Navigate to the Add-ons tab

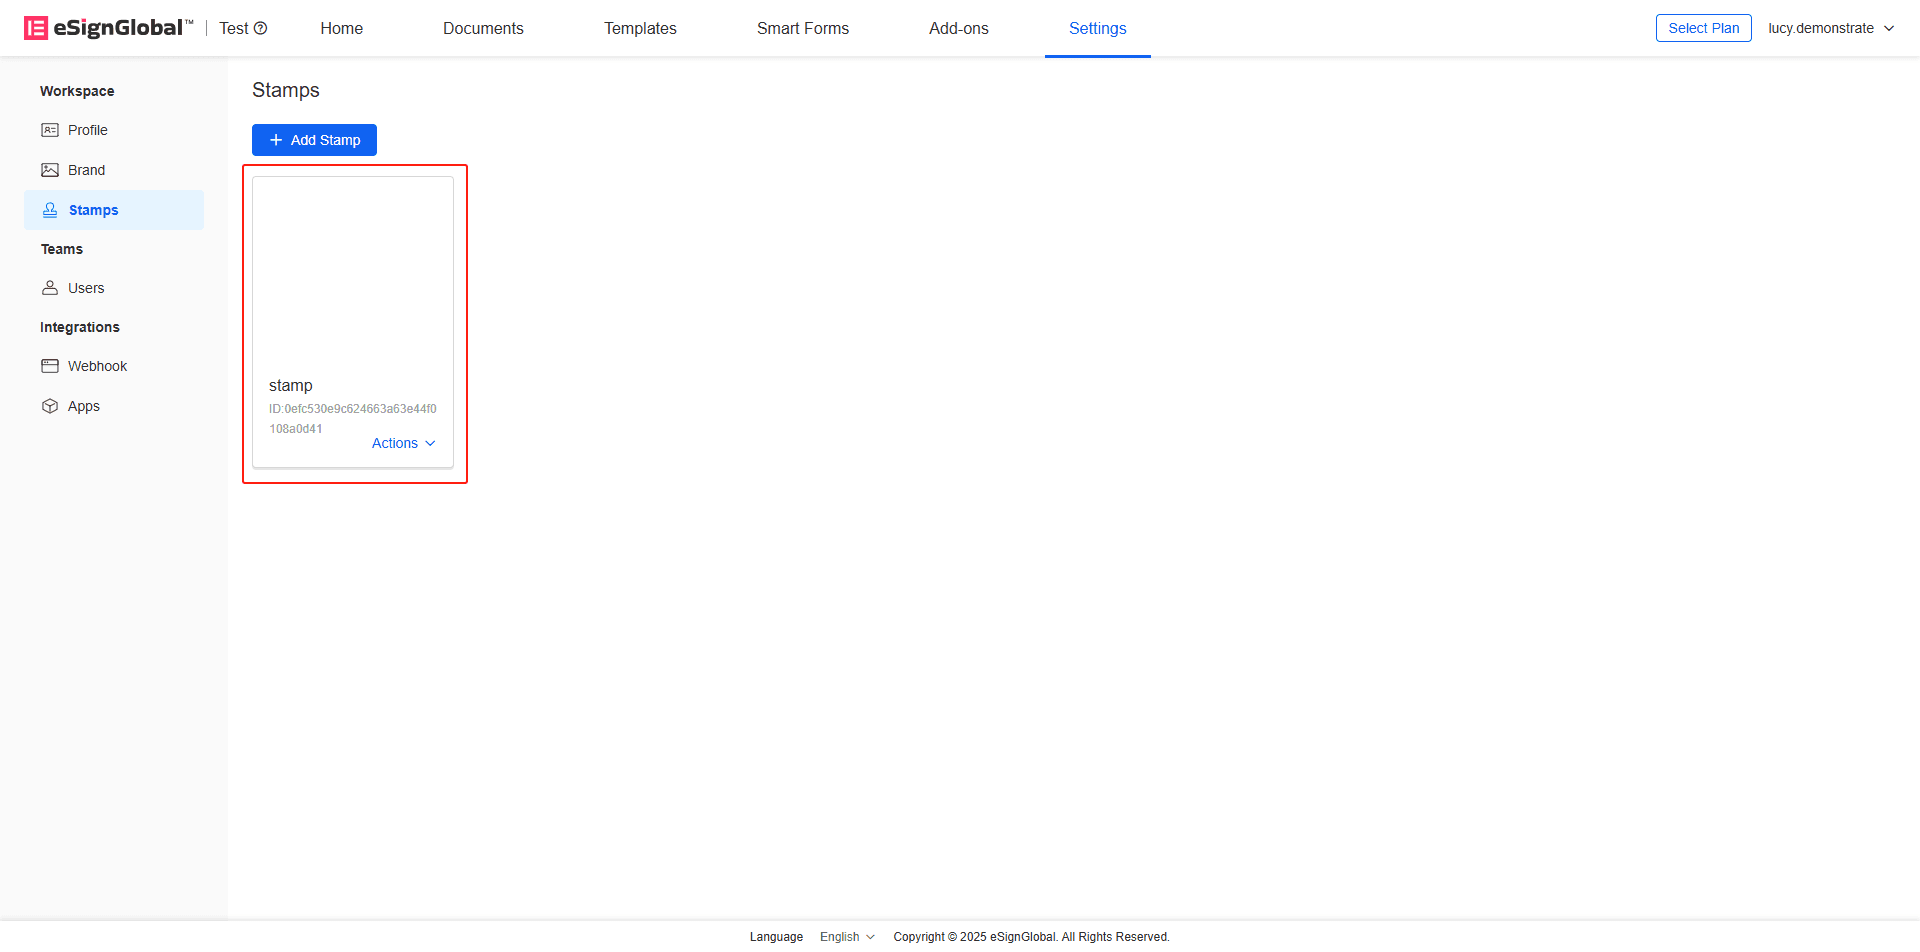[x=958, y=28]
